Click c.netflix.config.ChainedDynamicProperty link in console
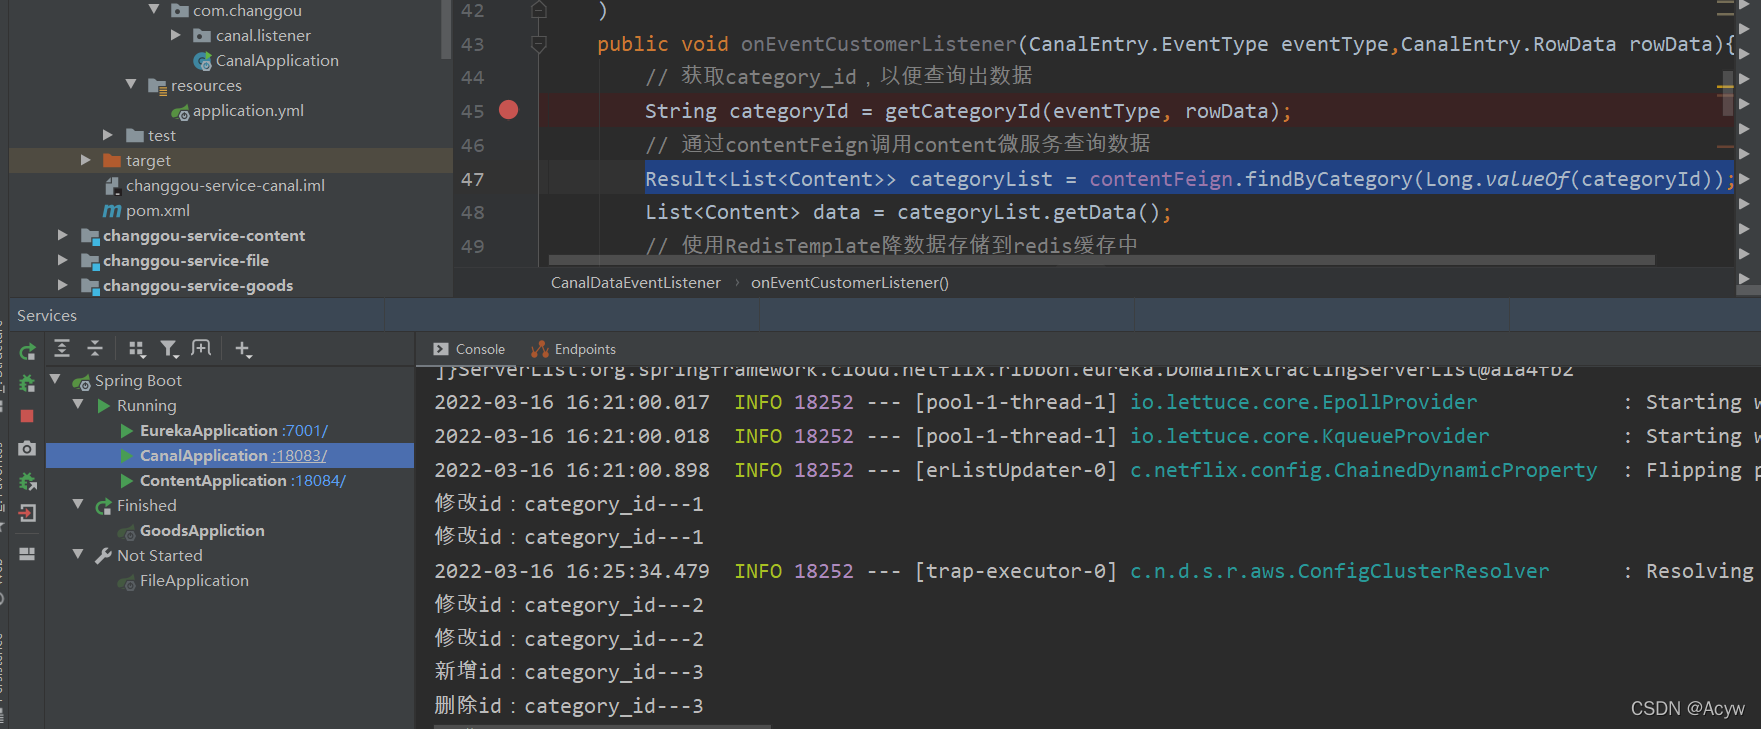The image size is (1761, 729). pyautogui.click(x=1363, y=470)
